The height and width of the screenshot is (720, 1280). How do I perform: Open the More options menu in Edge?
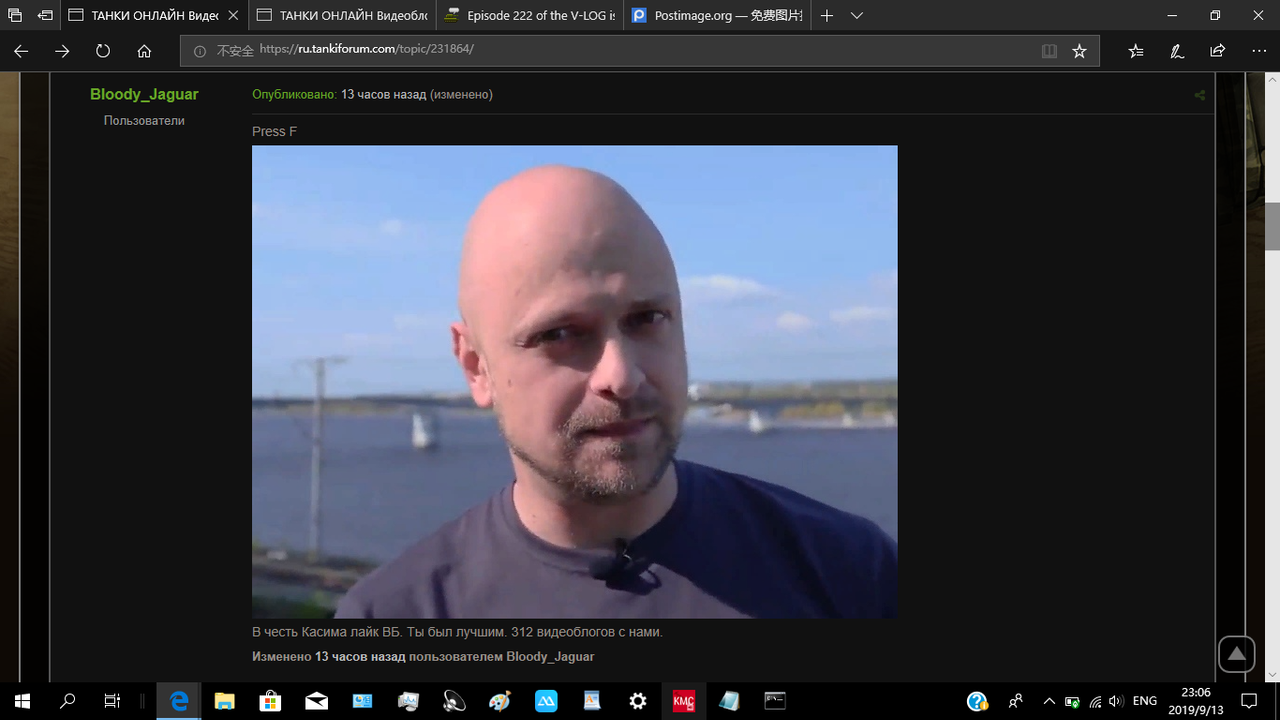coord(1258,50)
